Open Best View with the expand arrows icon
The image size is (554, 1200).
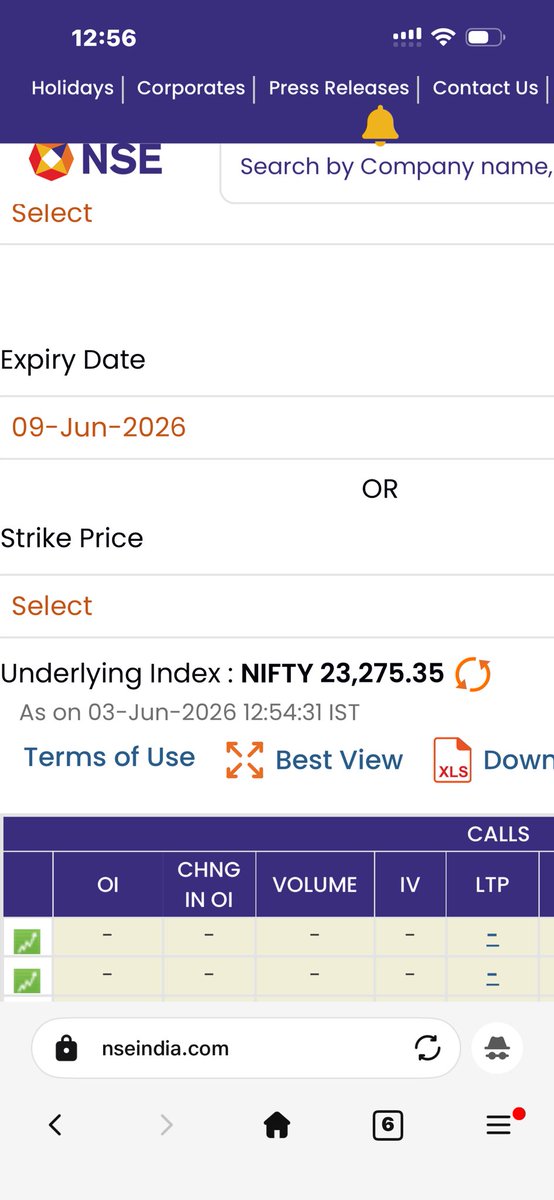pyautogui.click(x=245, y=760)
